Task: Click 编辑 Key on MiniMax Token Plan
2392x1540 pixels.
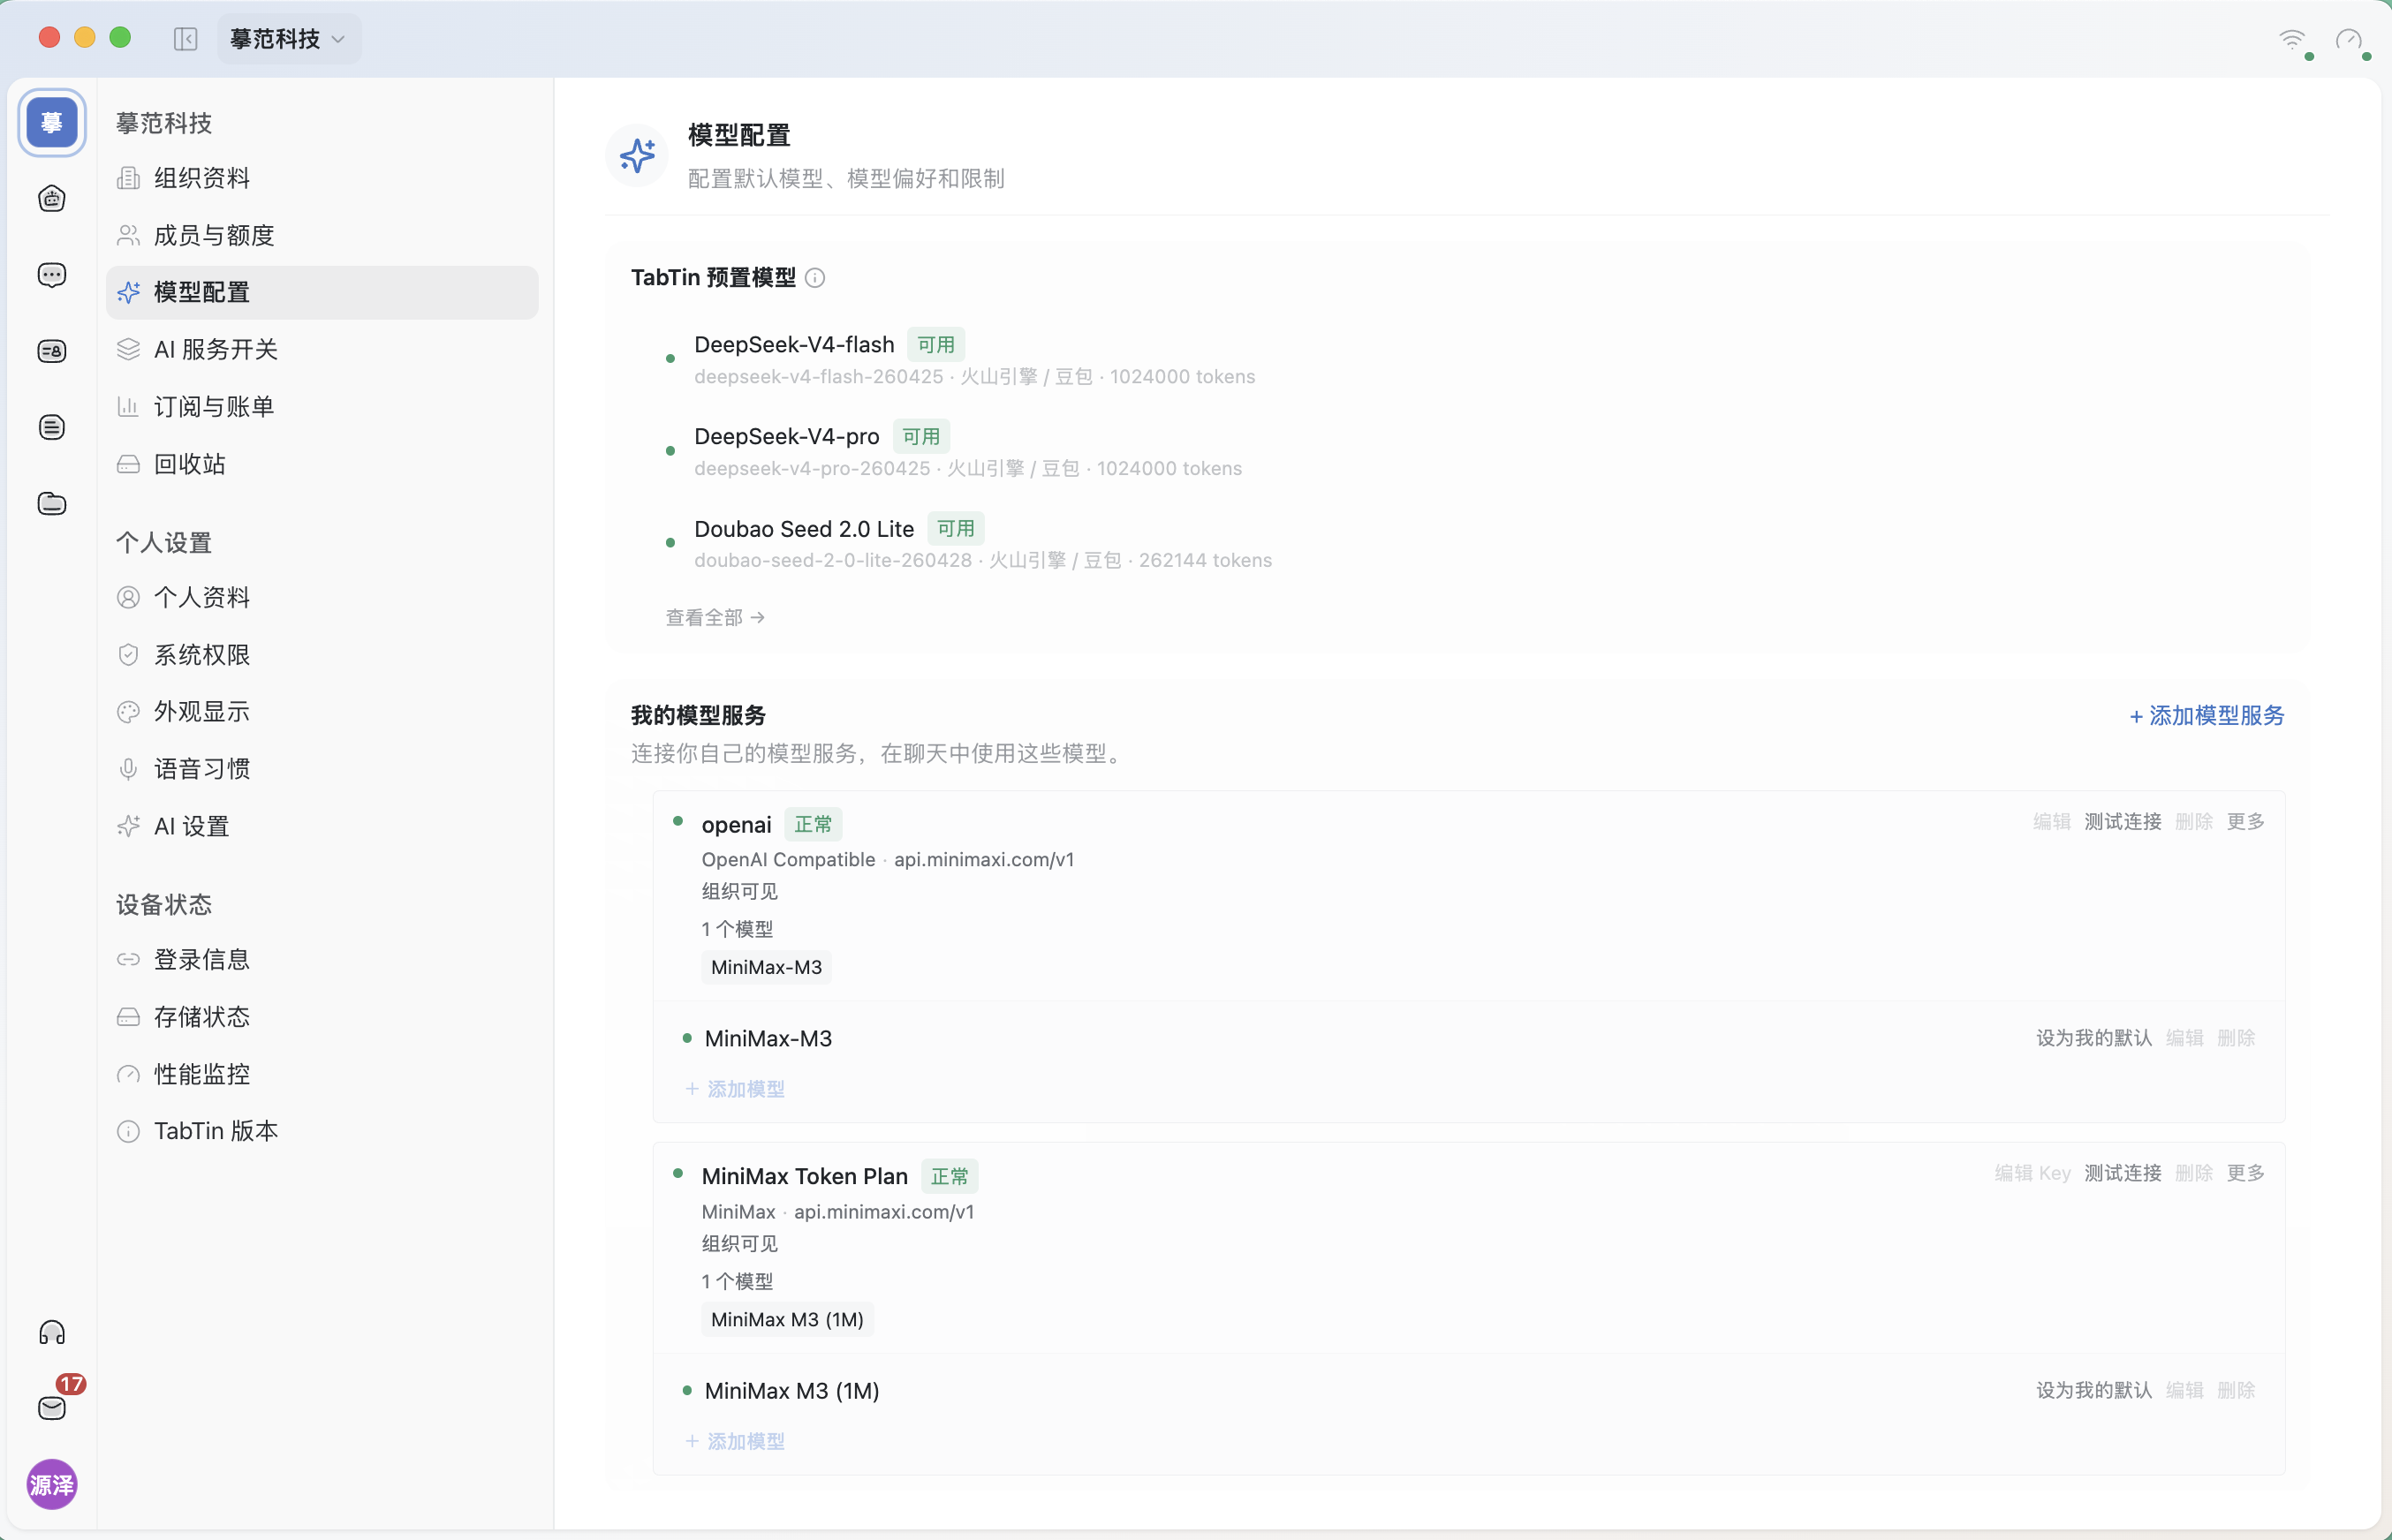Action: 2033,1173
